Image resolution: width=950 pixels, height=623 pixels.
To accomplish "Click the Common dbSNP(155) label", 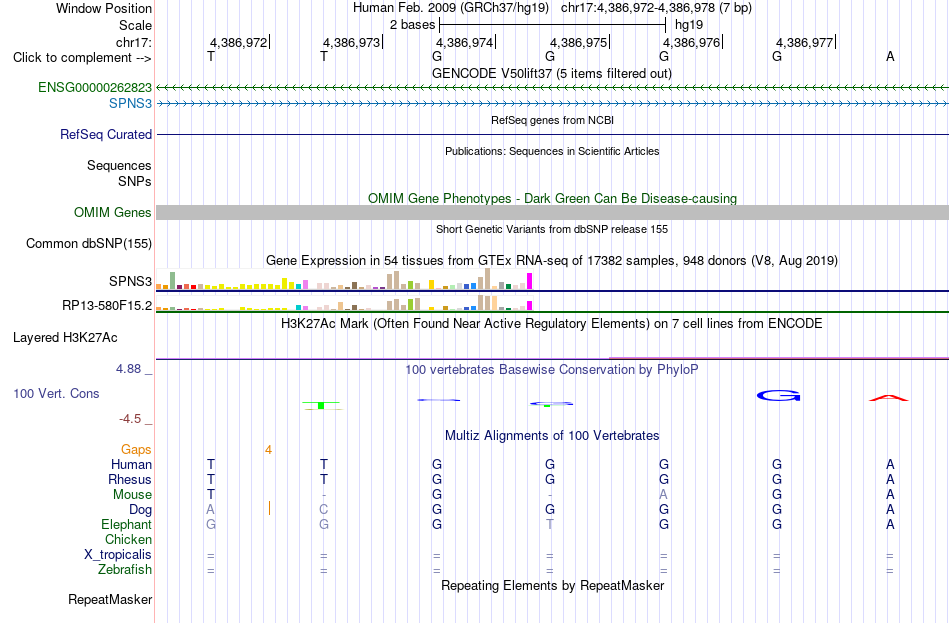I will (88, 244).
